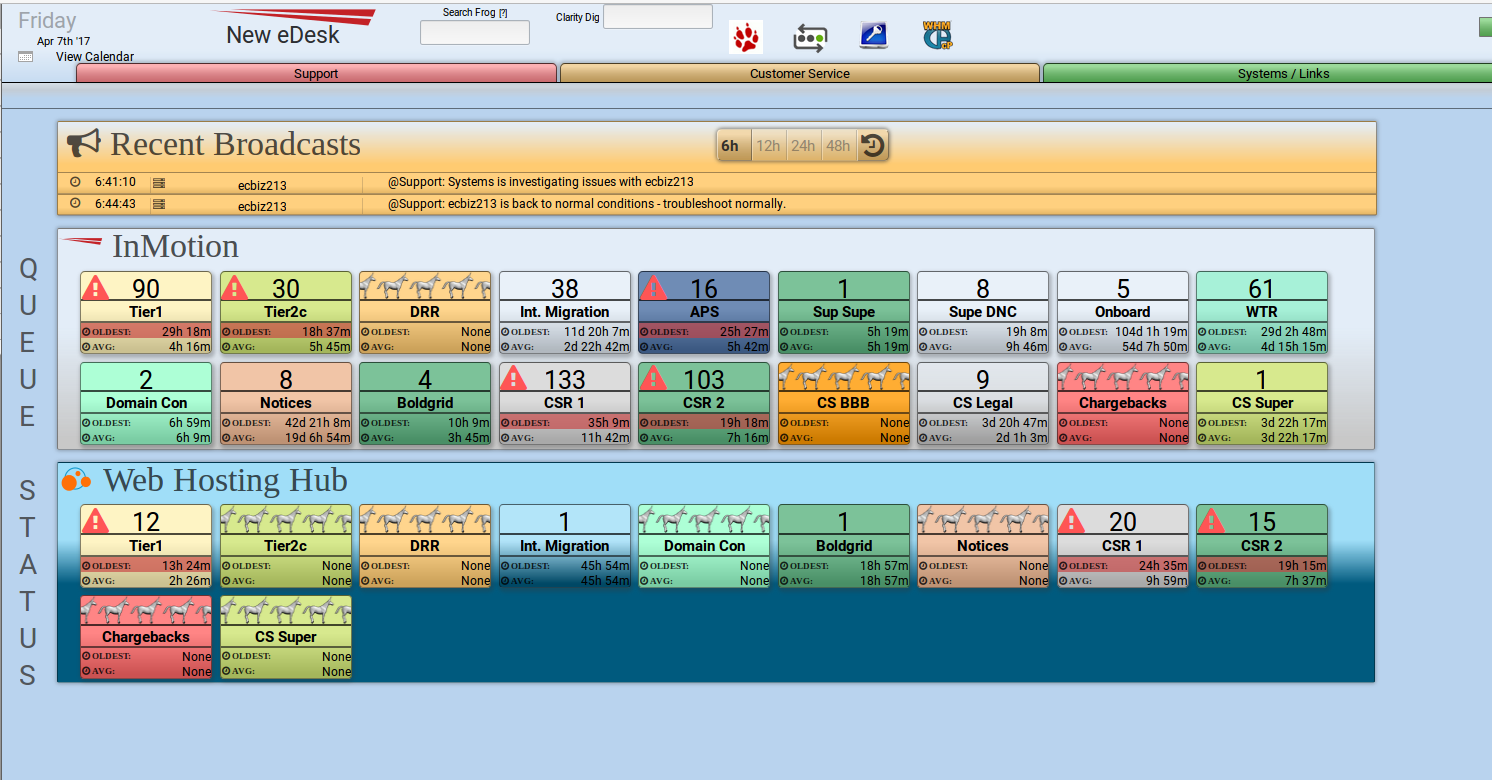Set broadcasts range to 24h

tap(803, 146)
